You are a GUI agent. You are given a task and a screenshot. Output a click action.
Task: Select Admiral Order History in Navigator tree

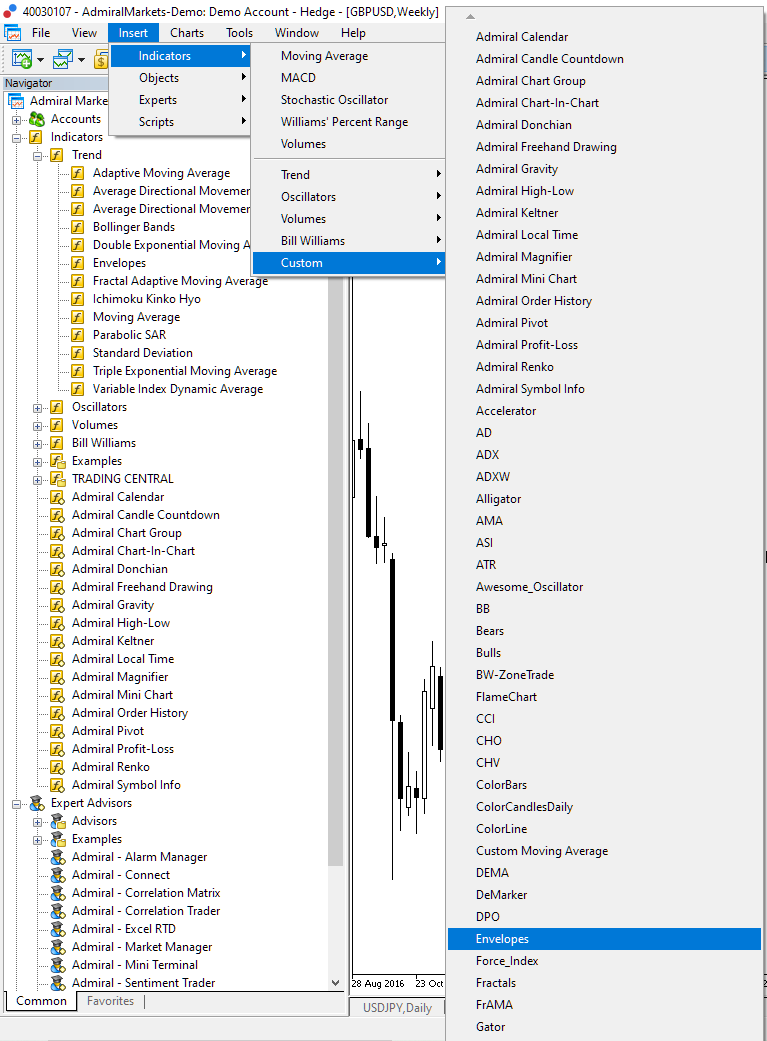pos(129,713)
